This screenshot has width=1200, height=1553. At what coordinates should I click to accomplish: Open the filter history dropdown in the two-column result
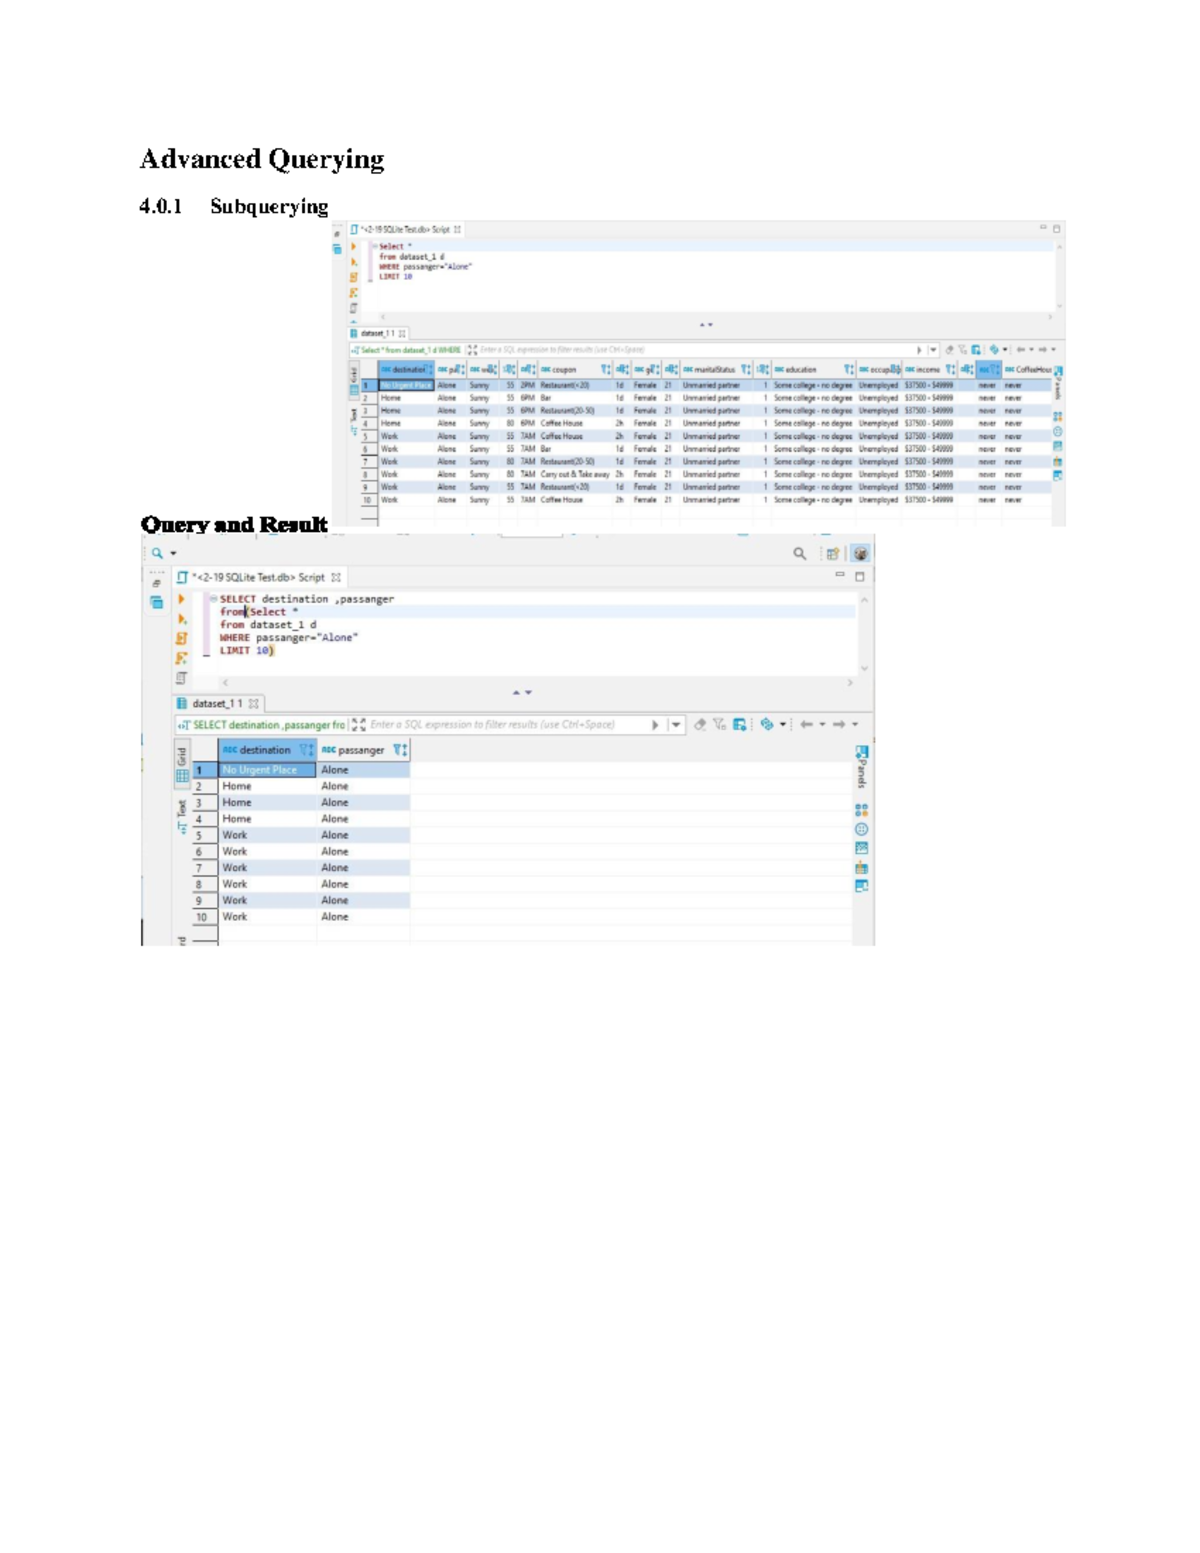[676, 725]
